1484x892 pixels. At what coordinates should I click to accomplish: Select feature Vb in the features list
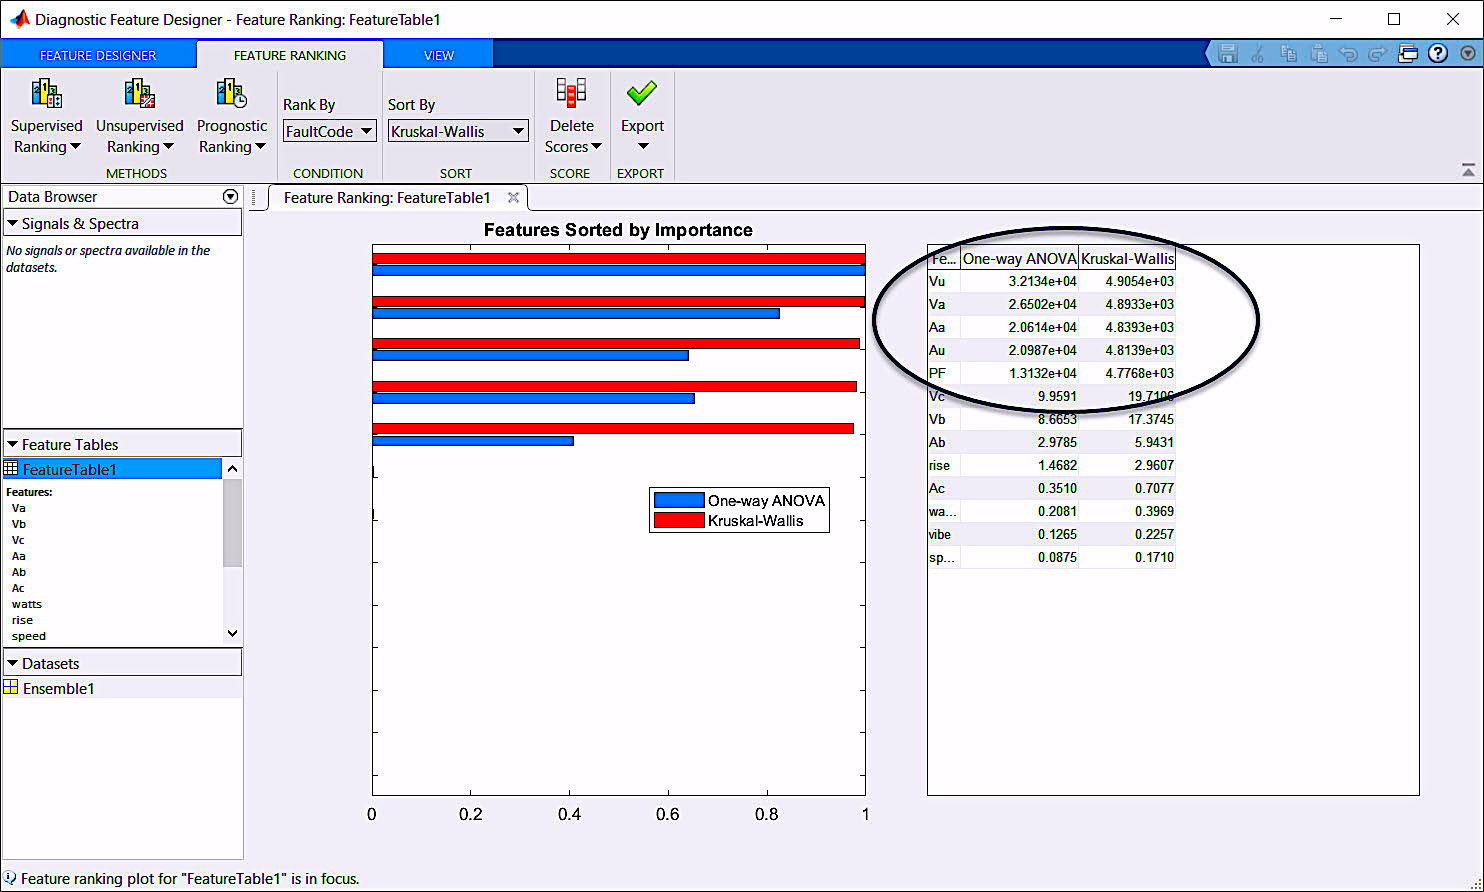point(19,524)
